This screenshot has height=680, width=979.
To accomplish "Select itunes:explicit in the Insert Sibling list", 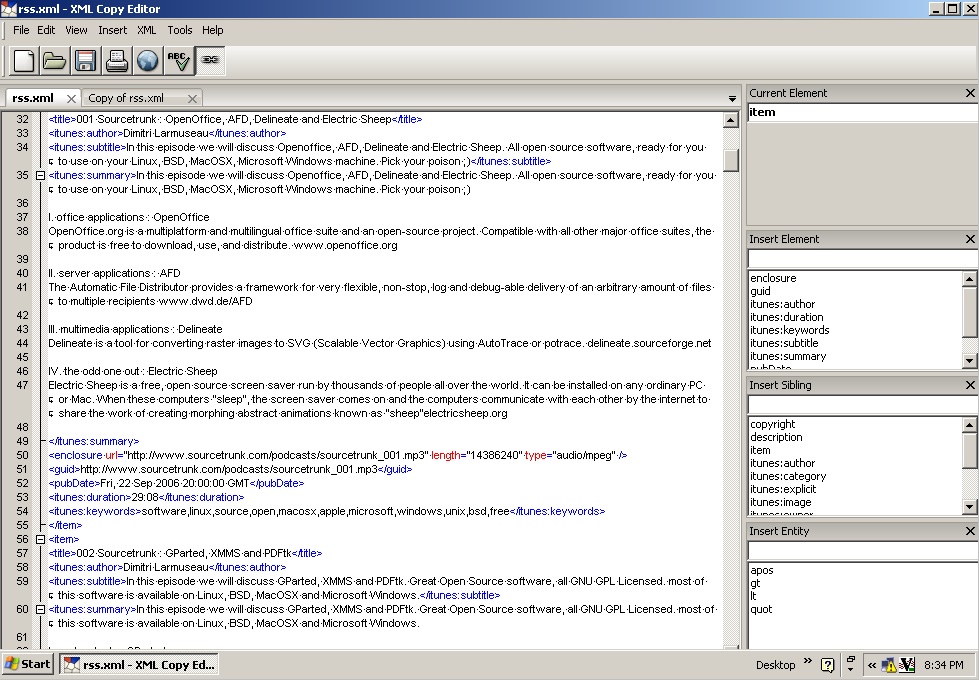I will (783, 490).
